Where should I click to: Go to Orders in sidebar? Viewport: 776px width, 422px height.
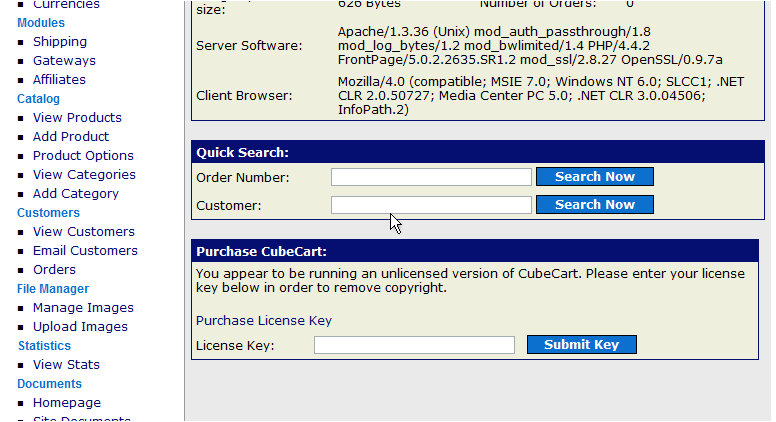[54, 270]
